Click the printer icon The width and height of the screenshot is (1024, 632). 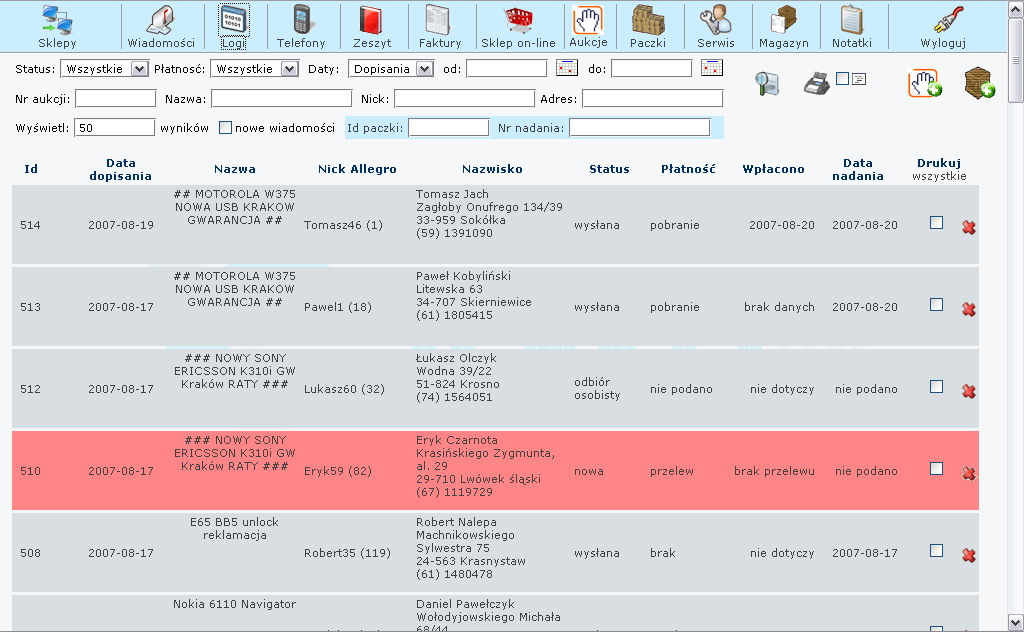pos(816,84)
